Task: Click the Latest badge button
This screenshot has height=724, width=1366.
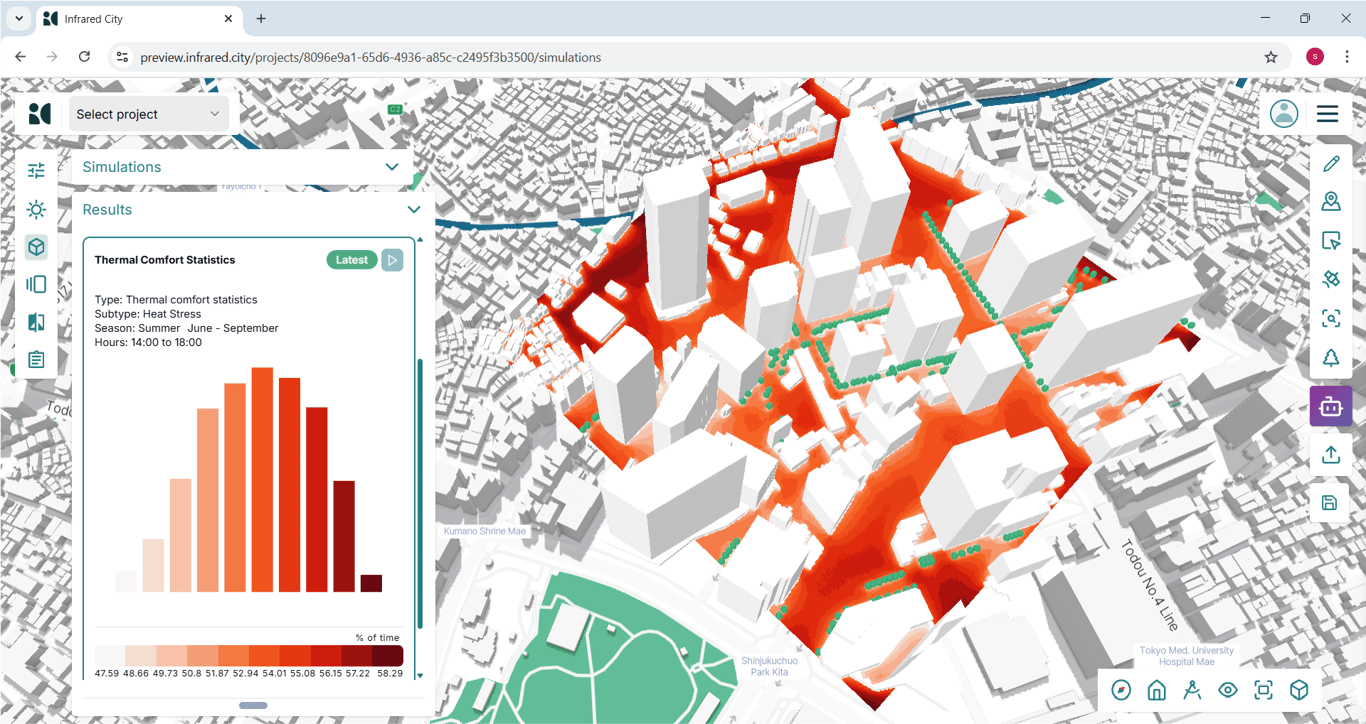Action: (352, 260)
